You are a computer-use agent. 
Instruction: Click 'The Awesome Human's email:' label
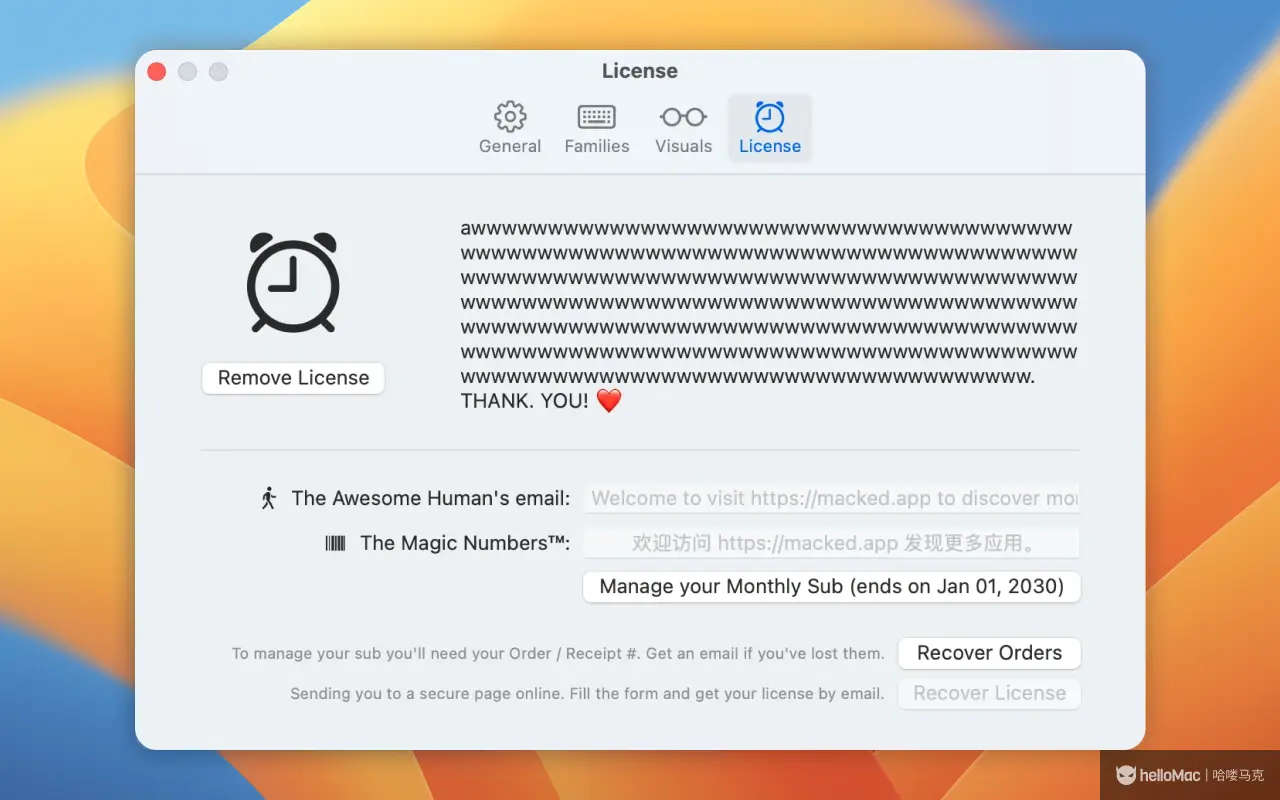(431, 498)
